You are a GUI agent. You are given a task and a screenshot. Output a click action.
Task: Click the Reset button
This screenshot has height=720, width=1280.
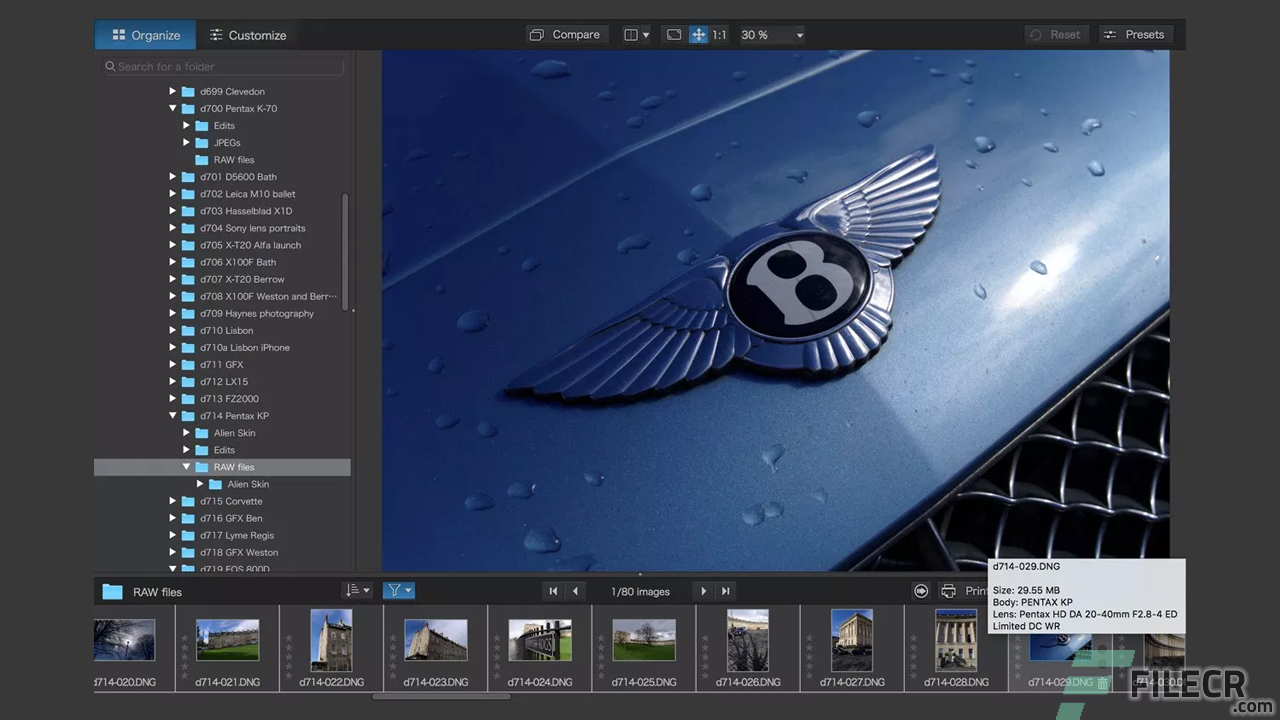tap(1056, 35)
